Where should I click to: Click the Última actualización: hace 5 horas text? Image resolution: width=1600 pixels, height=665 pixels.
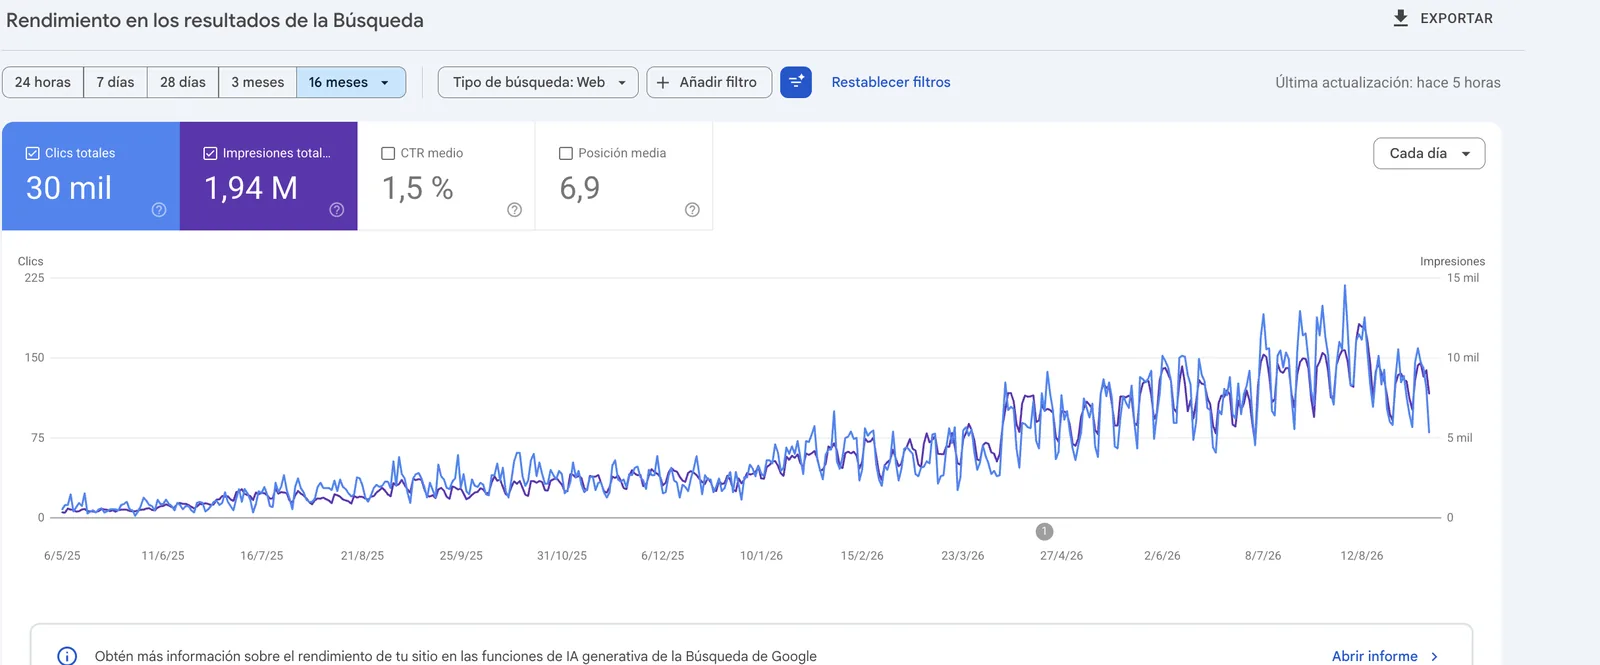(x=1388, y=83)
